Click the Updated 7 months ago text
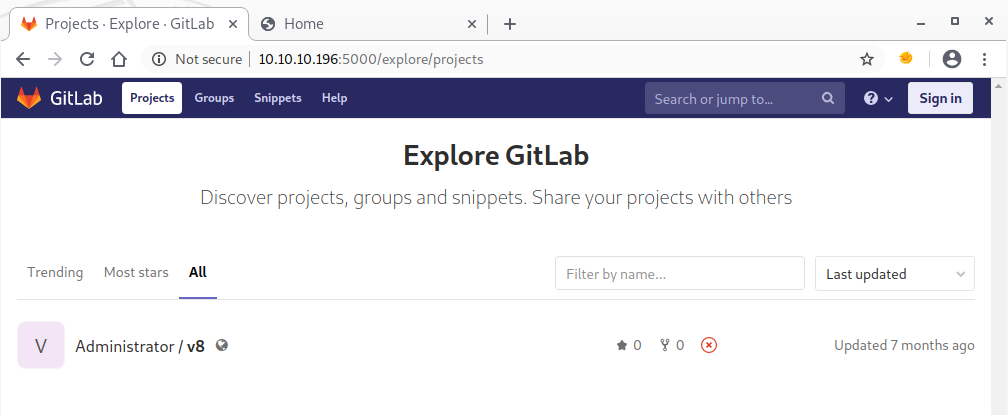Viewport: 1008px width, 415px height. (904, 346)
